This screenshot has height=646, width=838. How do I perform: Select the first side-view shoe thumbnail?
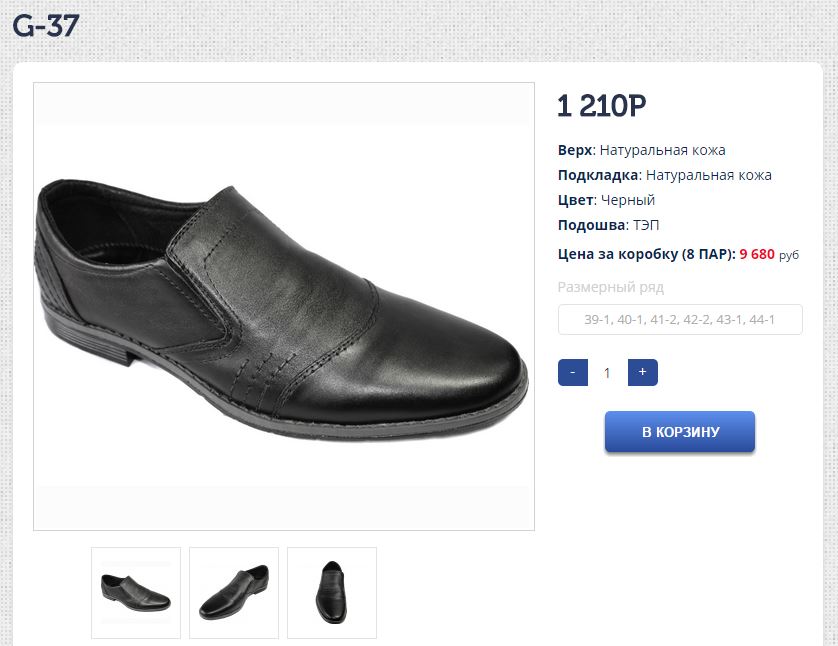click(136, 592)
